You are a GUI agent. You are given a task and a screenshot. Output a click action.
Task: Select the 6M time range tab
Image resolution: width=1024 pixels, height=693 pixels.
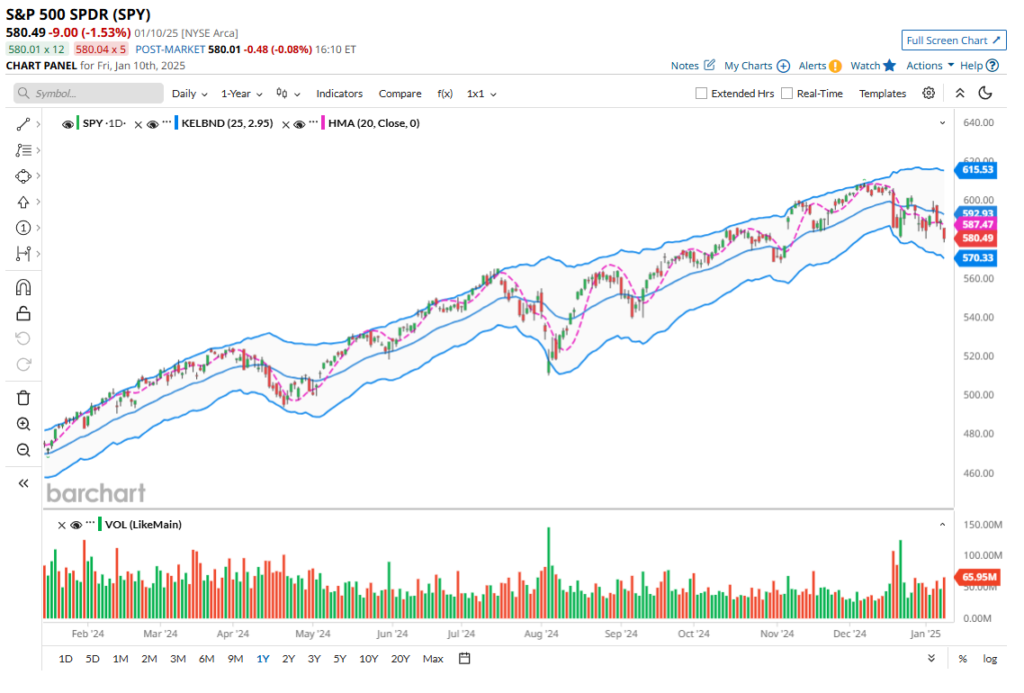click(x=206, y=658)
